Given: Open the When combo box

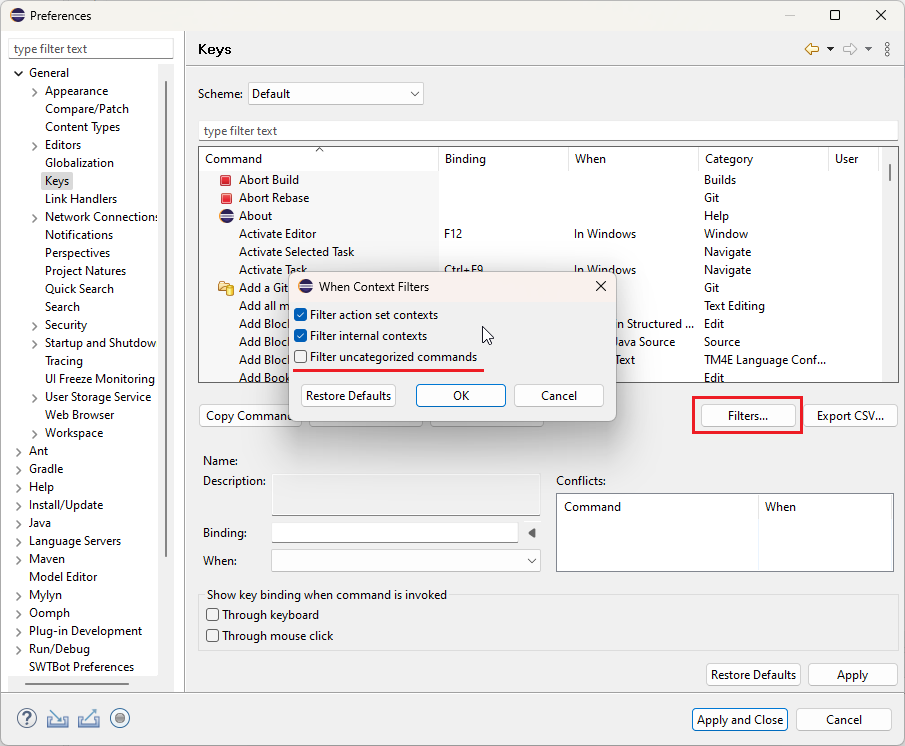Looking at the screenshot, I should 406,561.
